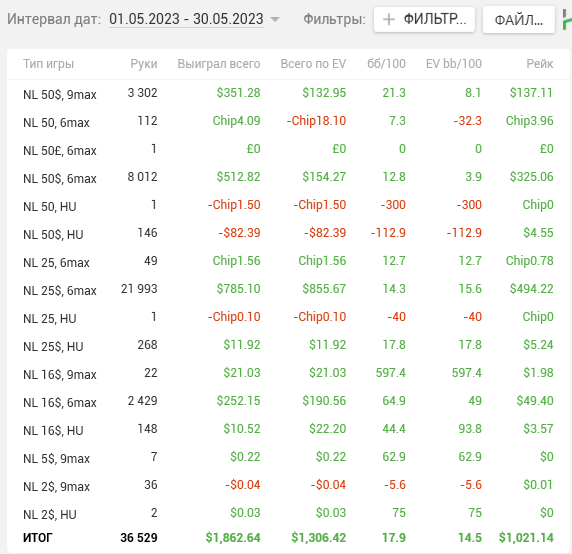The image size is (572, 554).
Task: Click the ФАЙЛ... button
Action: (x=519, y=20)
